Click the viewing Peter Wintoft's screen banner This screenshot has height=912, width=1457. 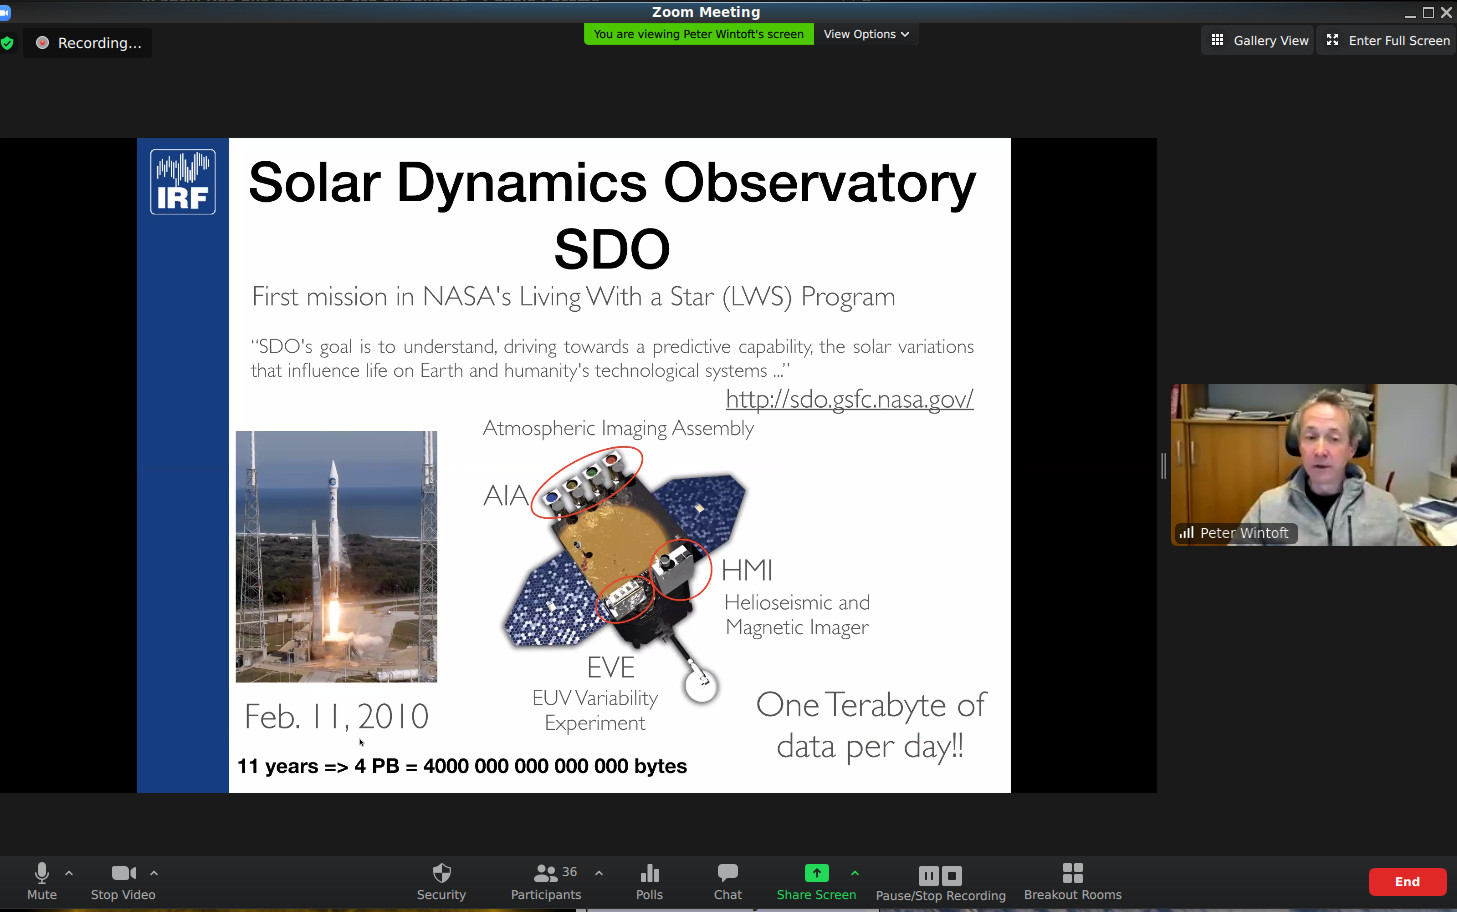(x=698, y=34)
